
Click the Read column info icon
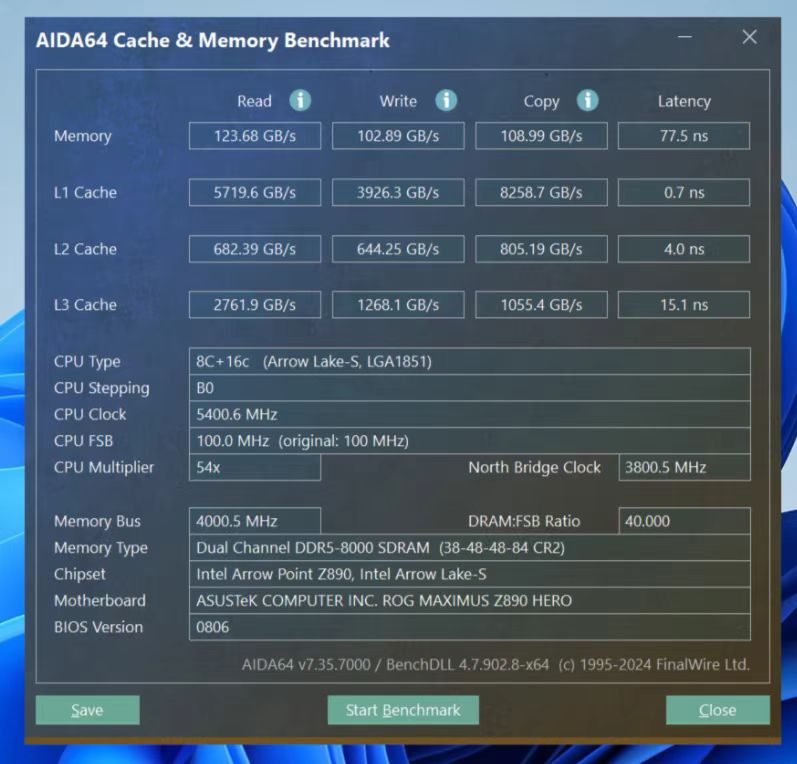click(300, 101)
